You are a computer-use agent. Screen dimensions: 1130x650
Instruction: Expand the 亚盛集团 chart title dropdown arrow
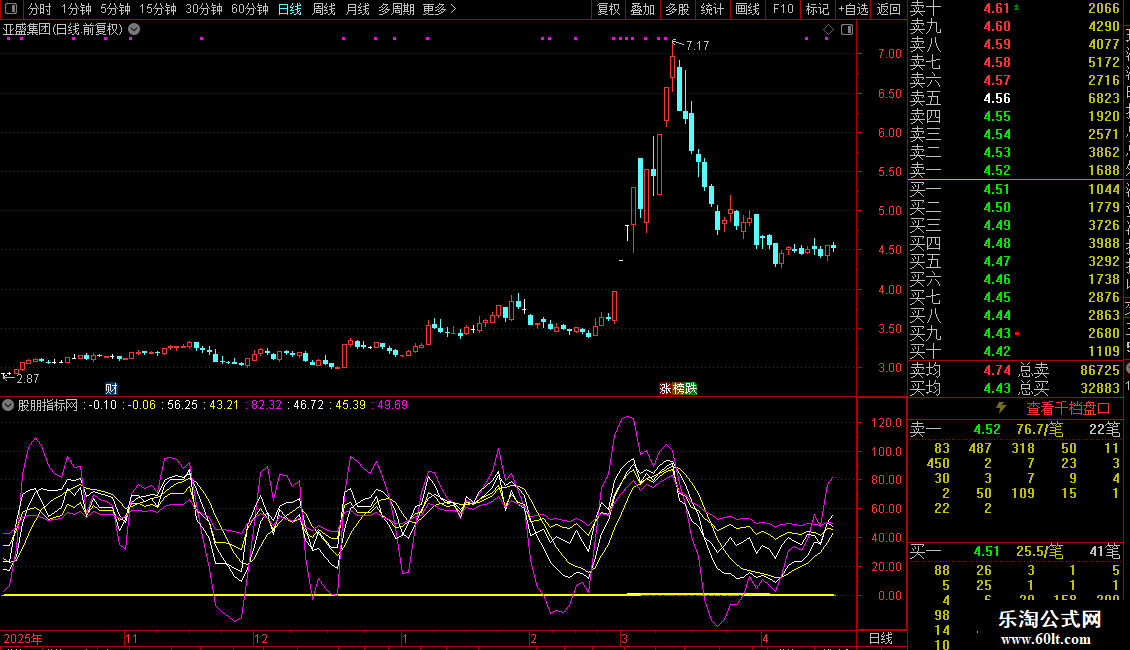point(134,30)
